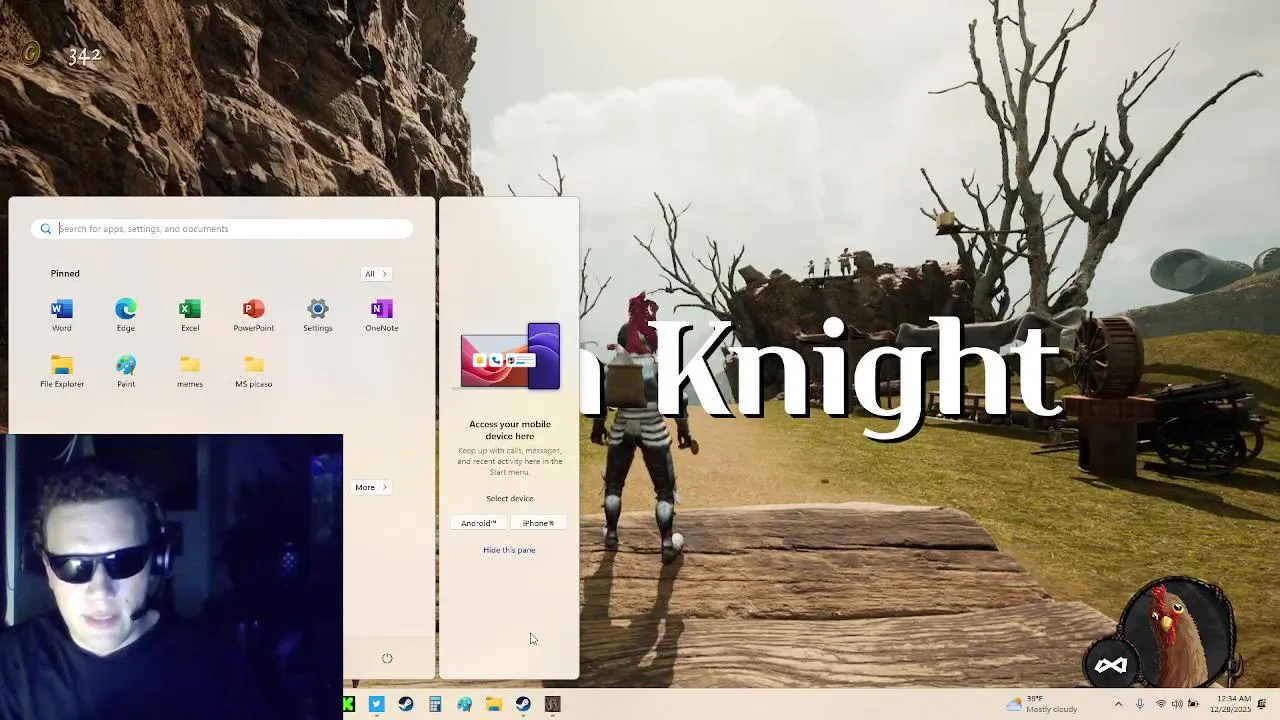The width and height of the screenshot is (1280, 720).
Task: Open the weather widget showing Mostly cloudy
Action: tap(1042, 704)
